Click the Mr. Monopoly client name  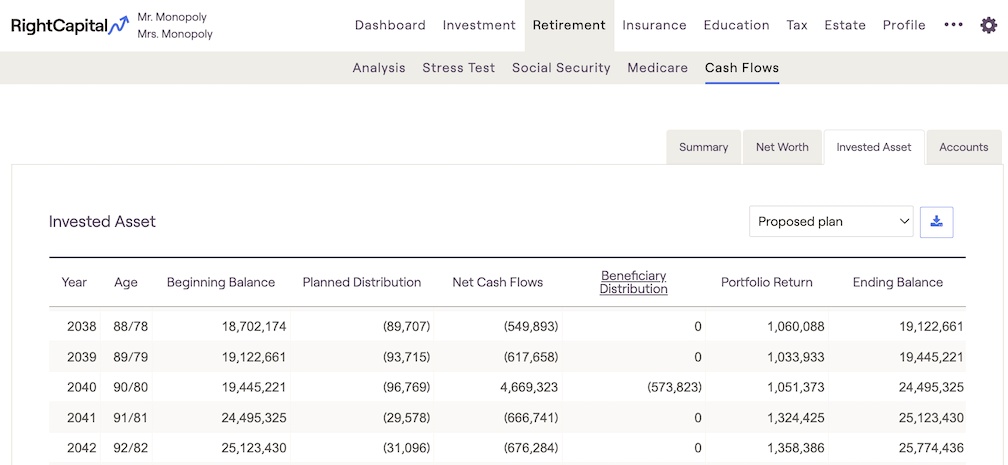(172, 17)
